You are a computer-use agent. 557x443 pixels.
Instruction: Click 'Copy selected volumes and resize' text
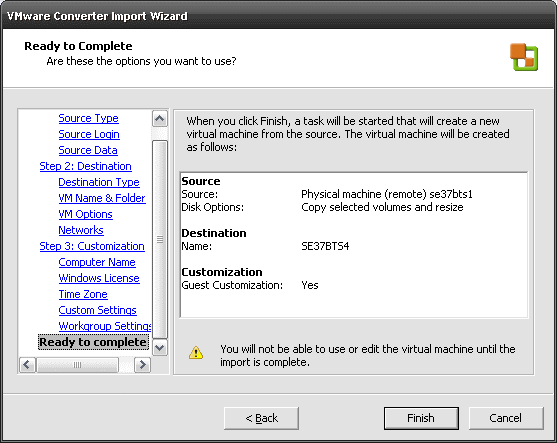pyautogui.click(x=382, y=207)
